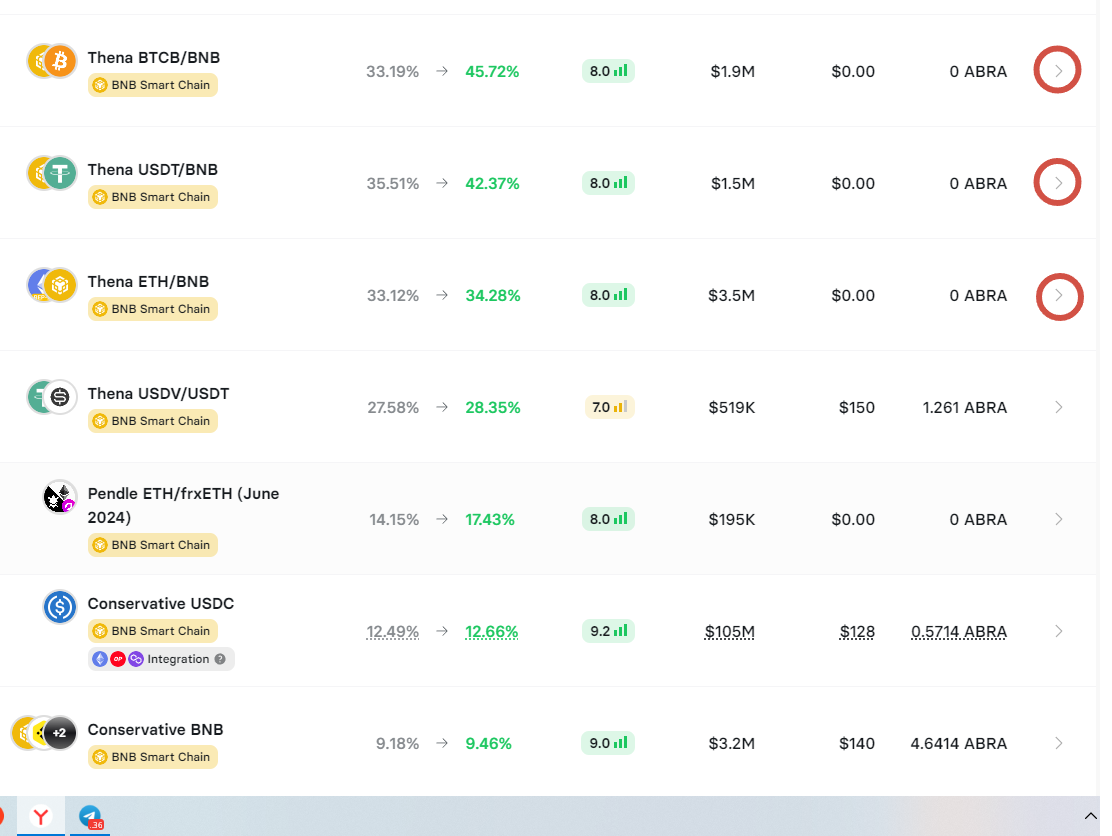Open the Thena ETH/BNB row chevron
Screen dimensions: 1112x836
coord(1058,295)
